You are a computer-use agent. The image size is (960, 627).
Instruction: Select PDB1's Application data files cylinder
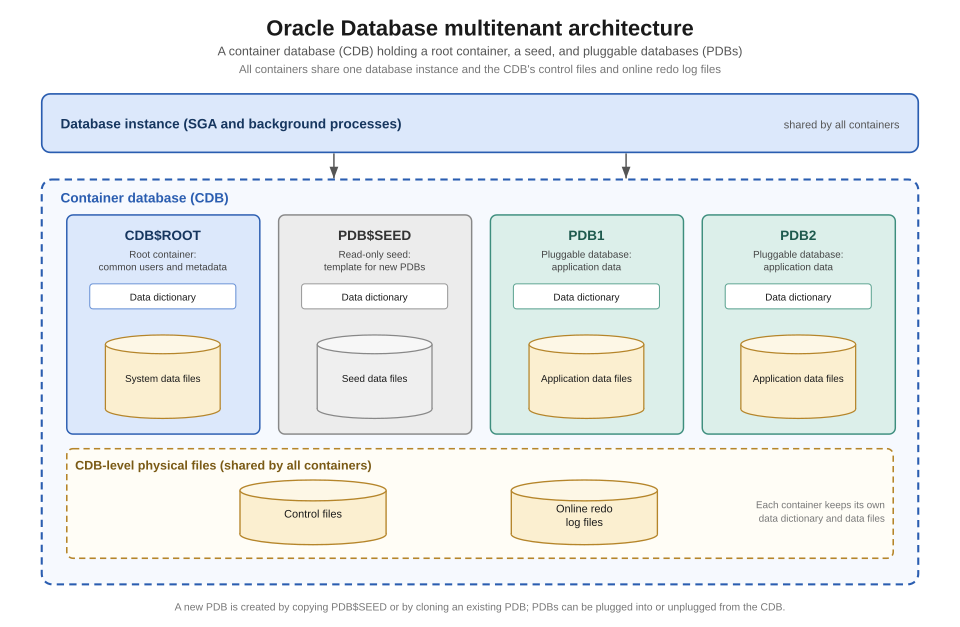click(x=587, y=377)
